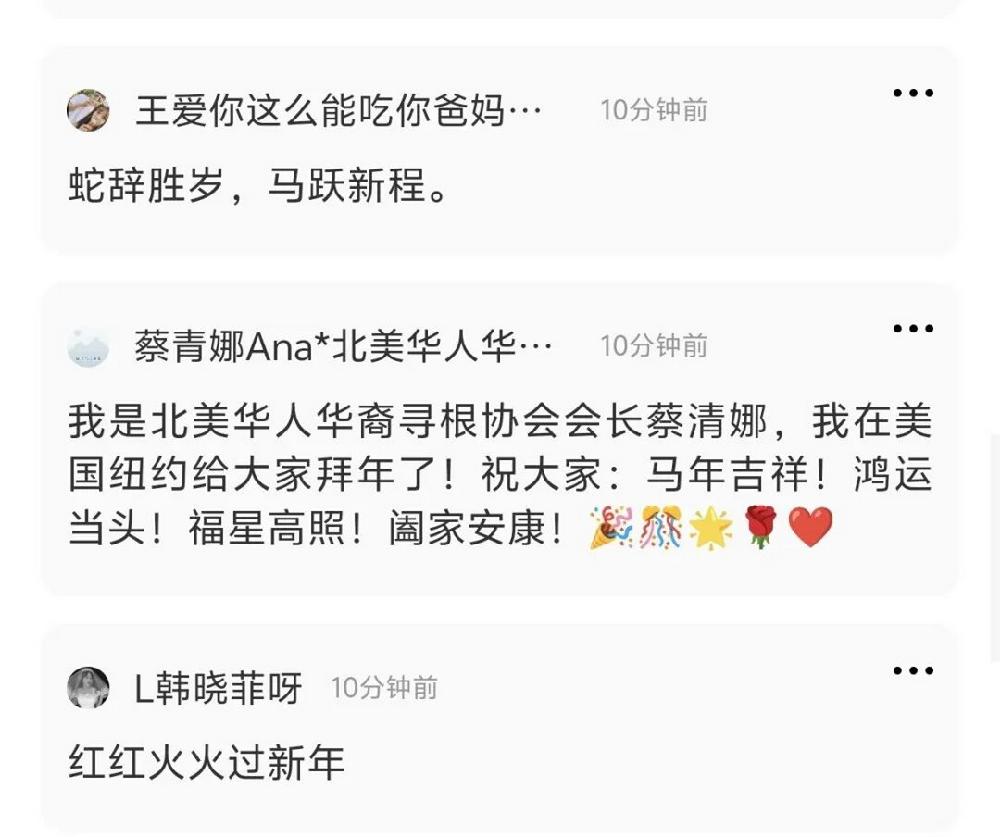Select the comment 红红火火过新年
Image resolution: width=1000 pixels, height=837 pixels.
point(207,762)
